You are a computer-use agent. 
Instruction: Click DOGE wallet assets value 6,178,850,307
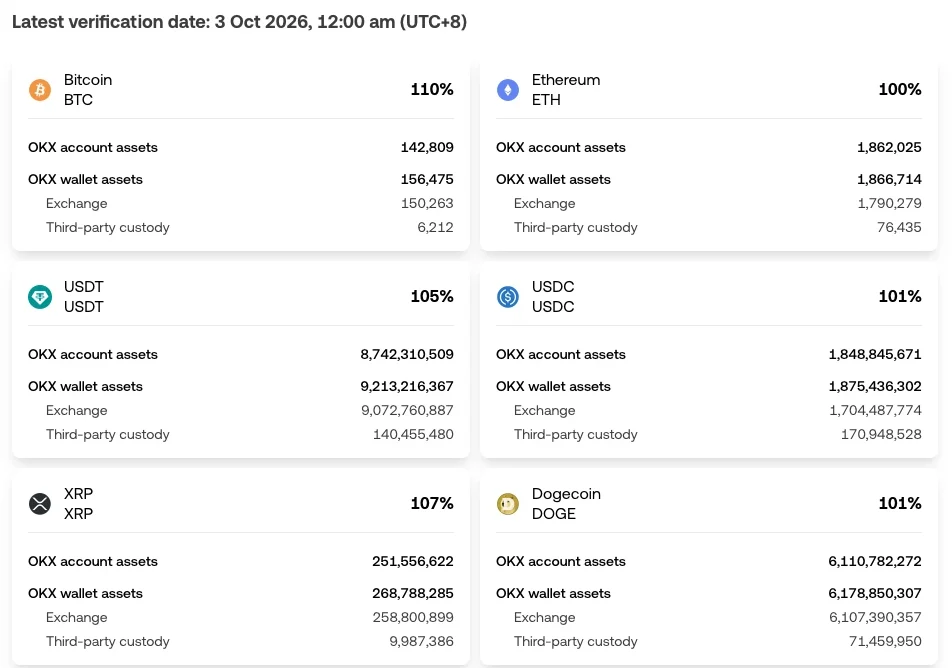(875, 593)
